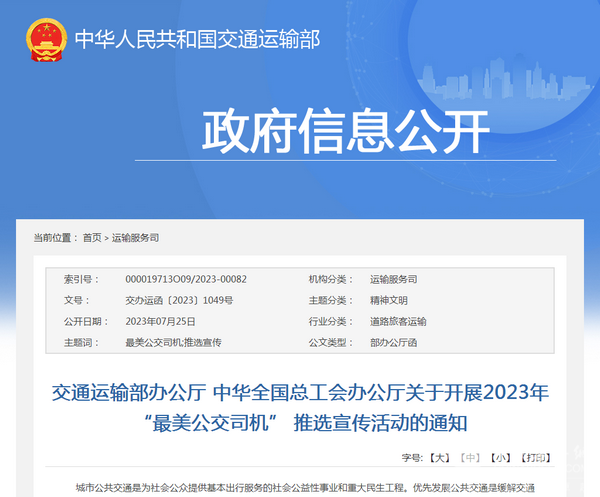The width and height of the screenshot is (600, 497).
Task: Click the index number 000019713O09/2023-00082
Action: tap(185, 279)
